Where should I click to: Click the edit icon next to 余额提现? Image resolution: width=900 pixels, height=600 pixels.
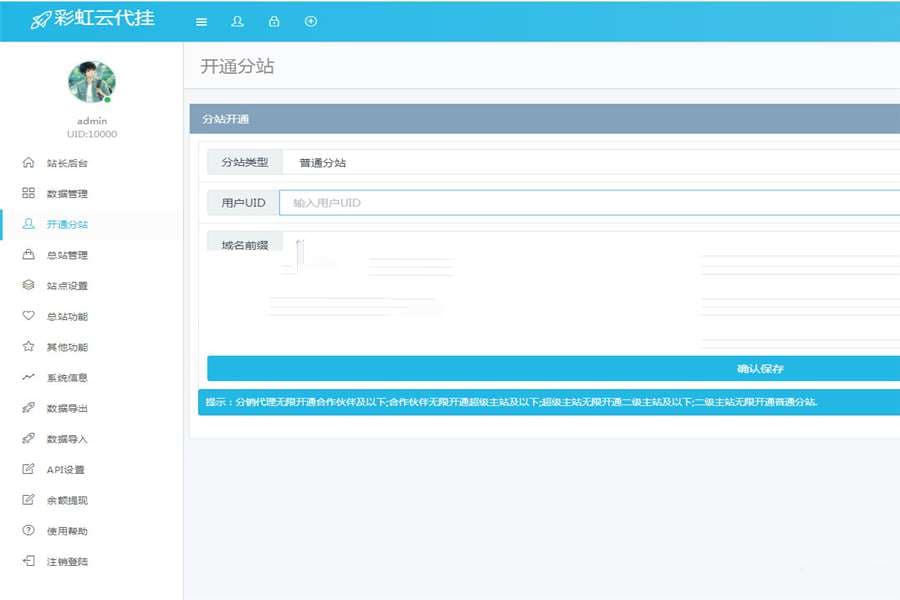(x=28, y=500)
